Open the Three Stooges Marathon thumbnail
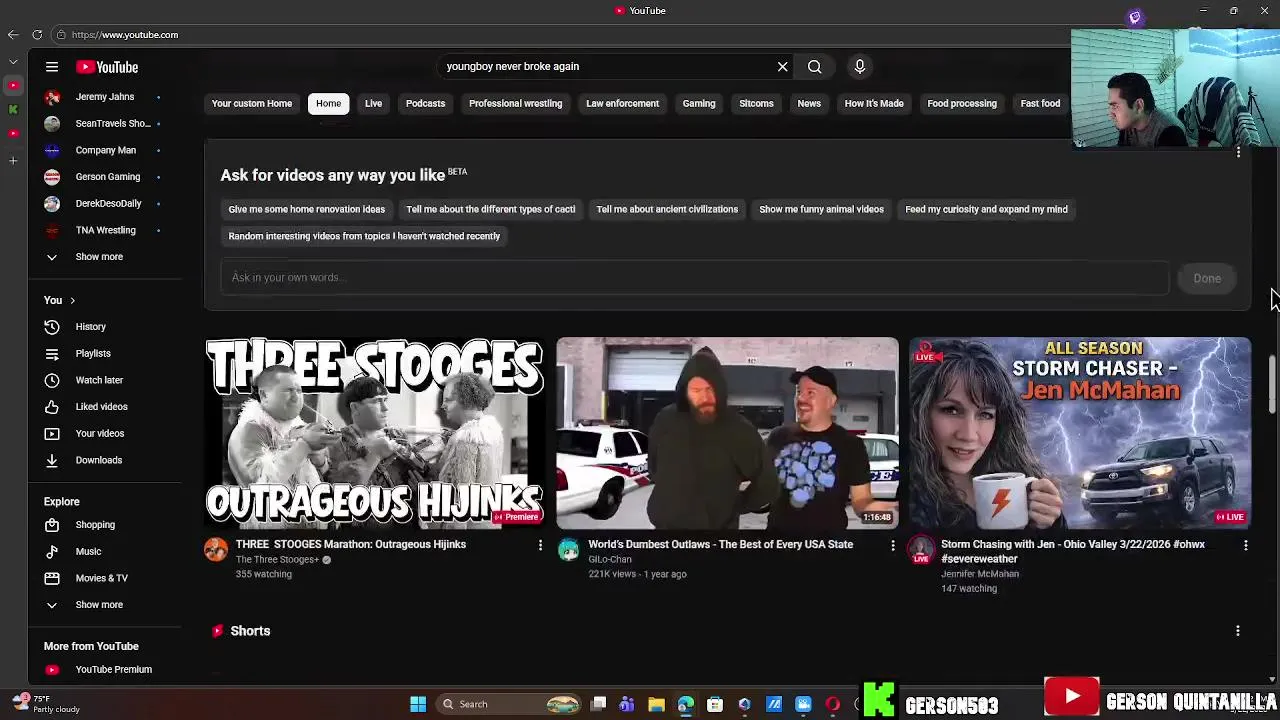 [375, 433]
